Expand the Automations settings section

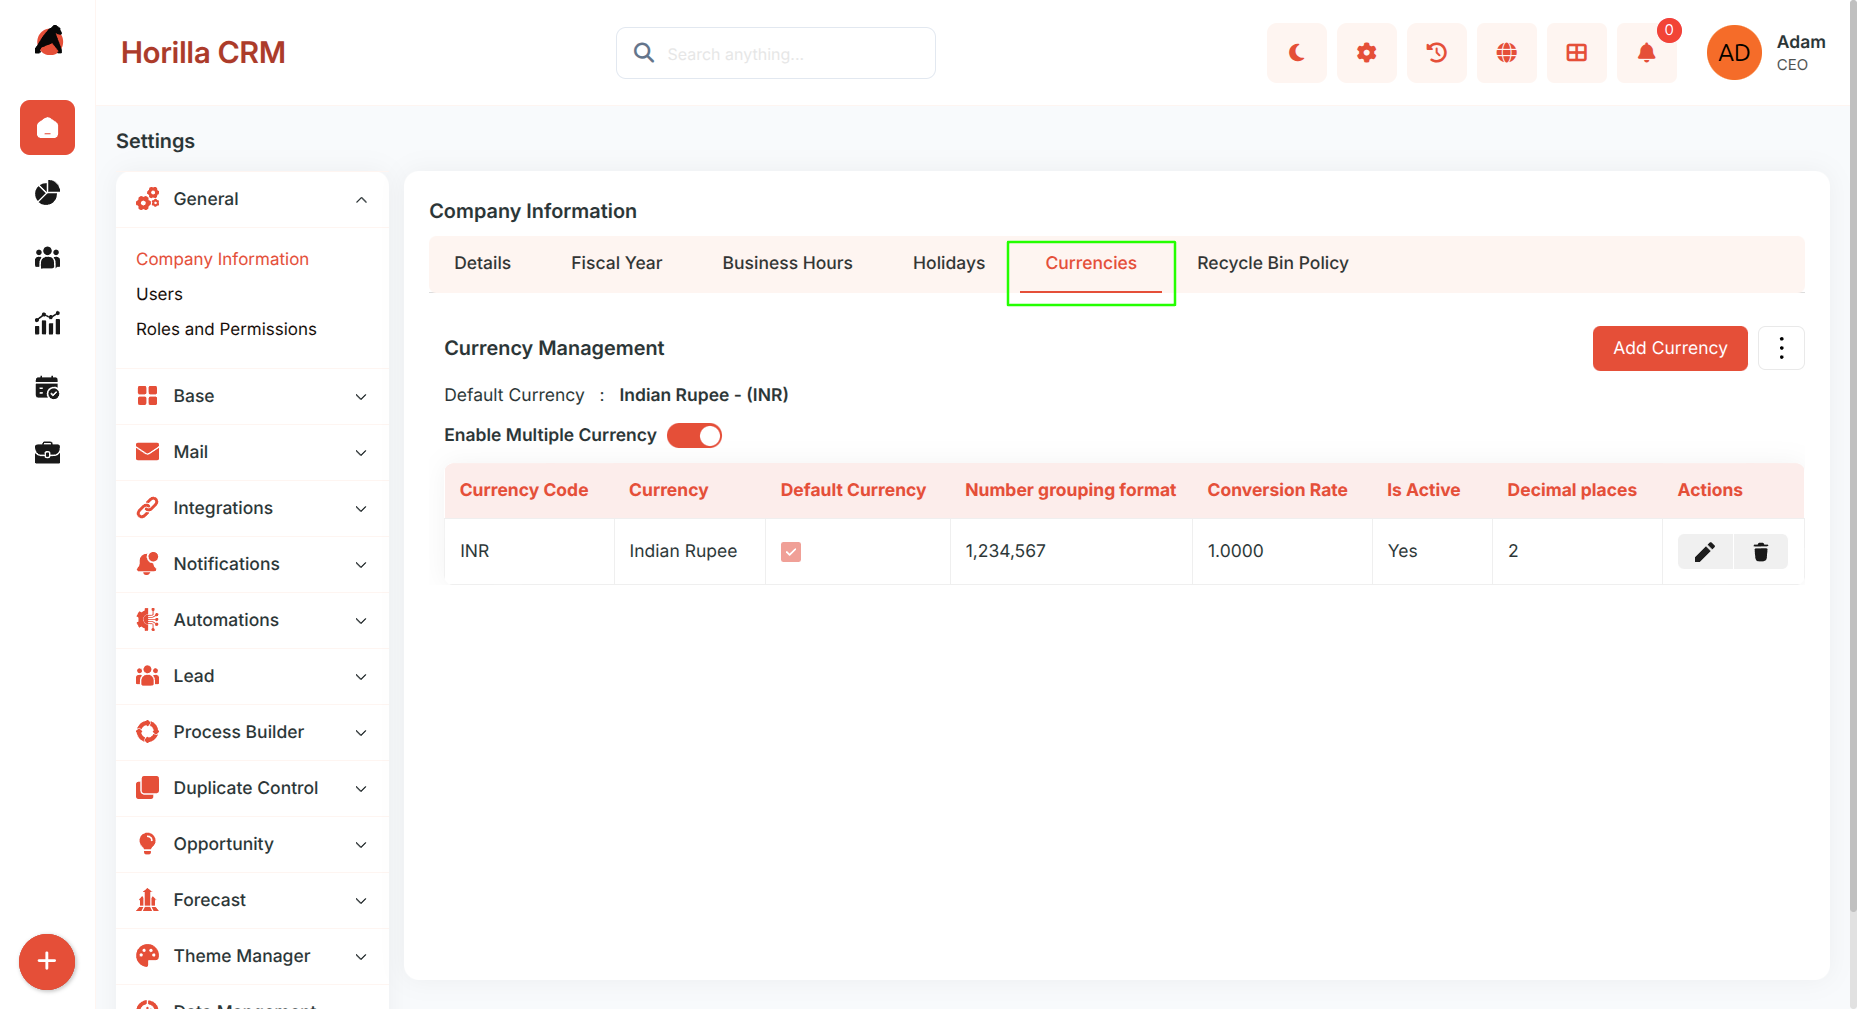[252, 620]
